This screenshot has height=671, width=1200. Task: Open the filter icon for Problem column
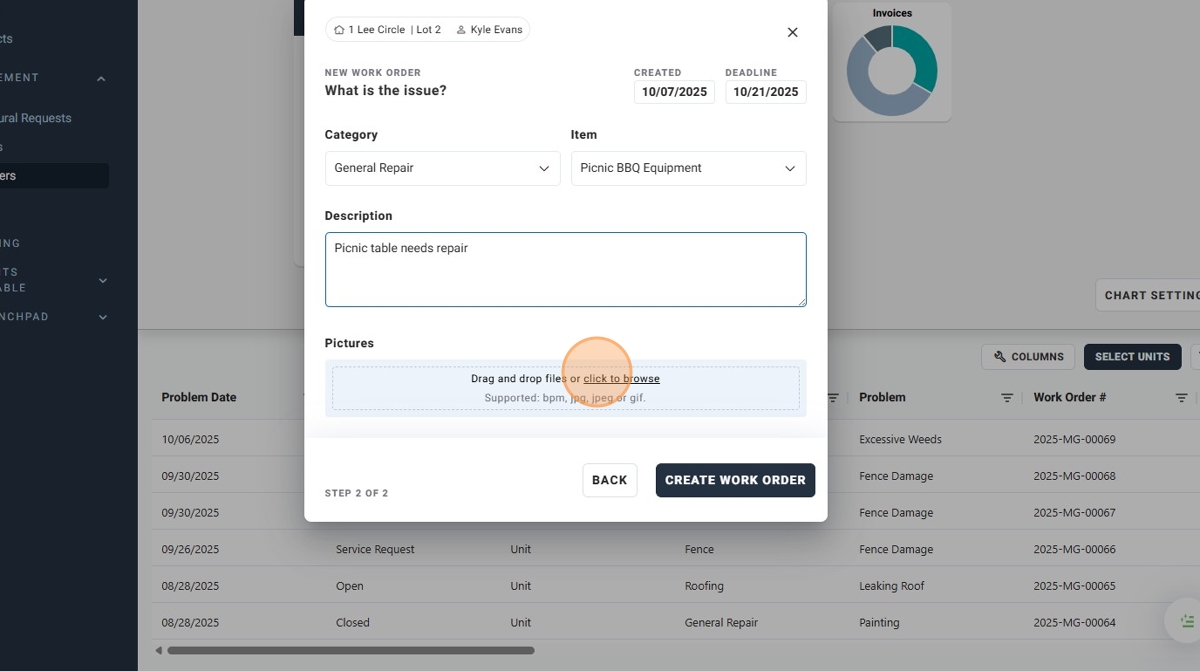1007,398
